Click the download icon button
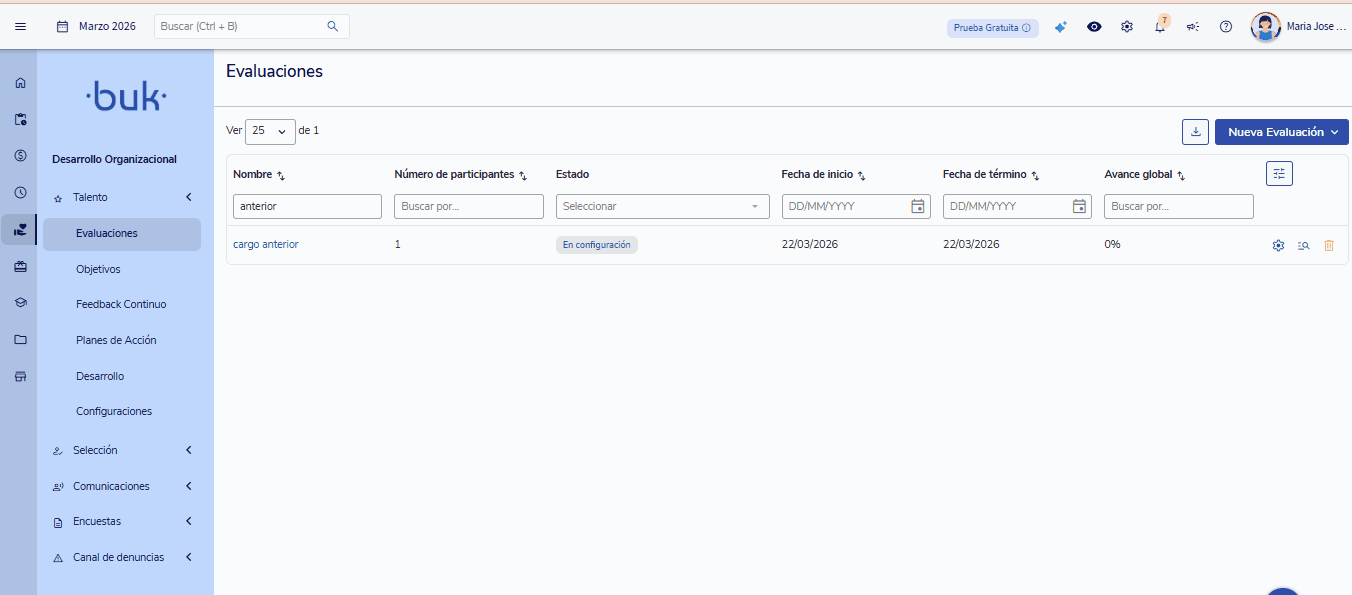 click(1195, 132)
